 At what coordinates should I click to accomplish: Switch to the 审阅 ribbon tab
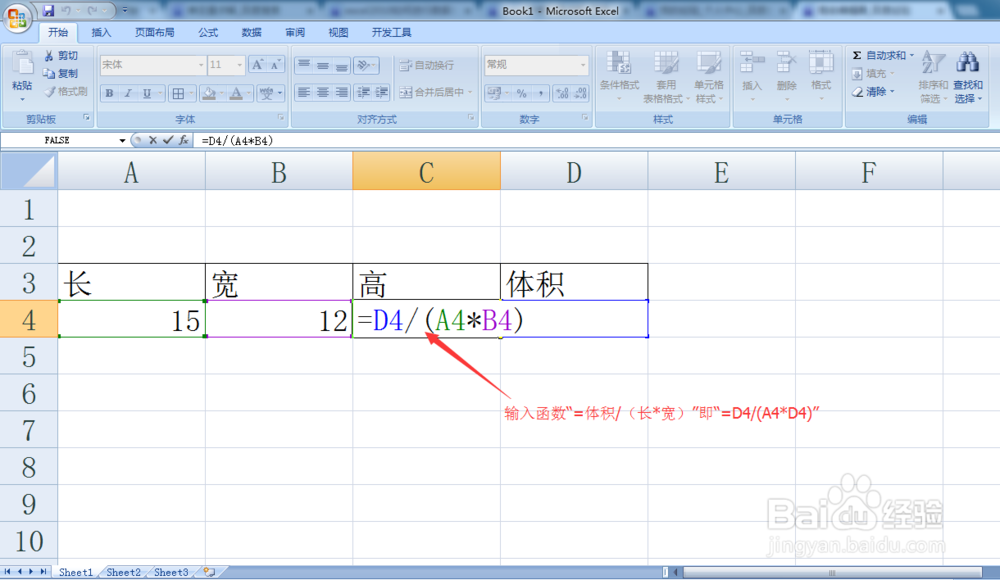295,33
